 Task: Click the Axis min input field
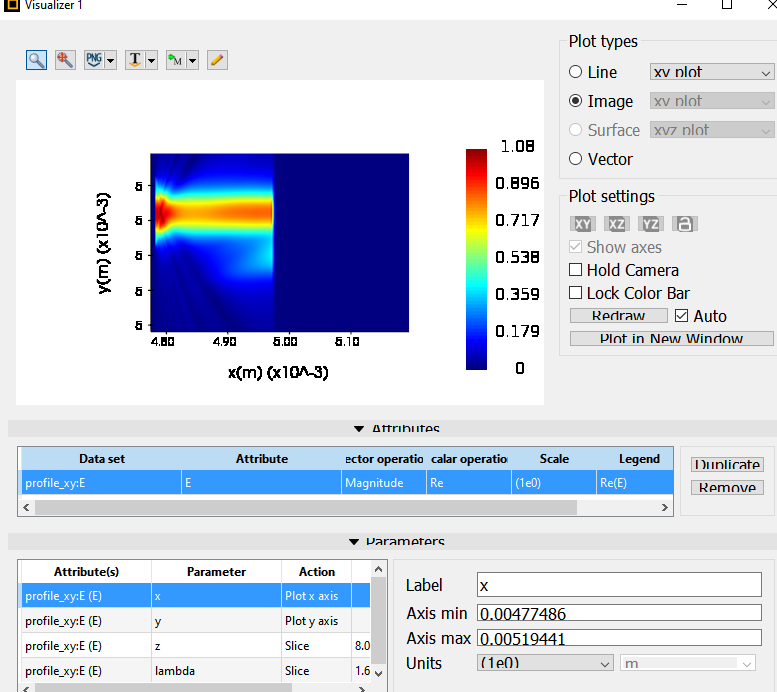pos(619,613)
